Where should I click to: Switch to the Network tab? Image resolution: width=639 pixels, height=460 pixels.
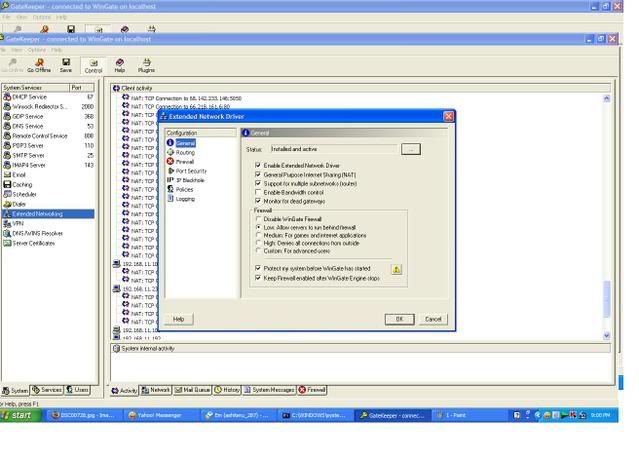pyautogui.click(x=155, y=390)
